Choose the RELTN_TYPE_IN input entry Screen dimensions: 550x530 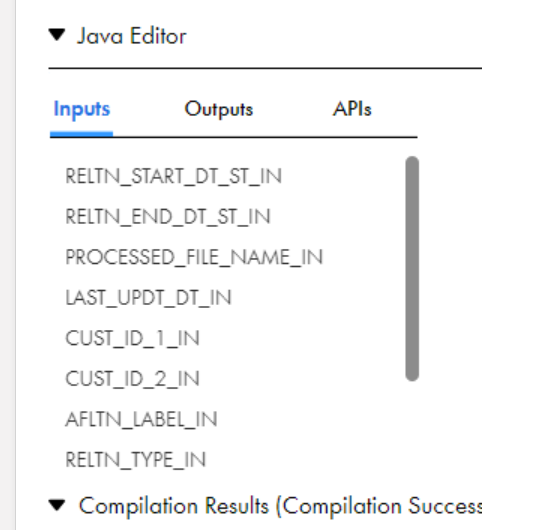click(x=135, y=460)
